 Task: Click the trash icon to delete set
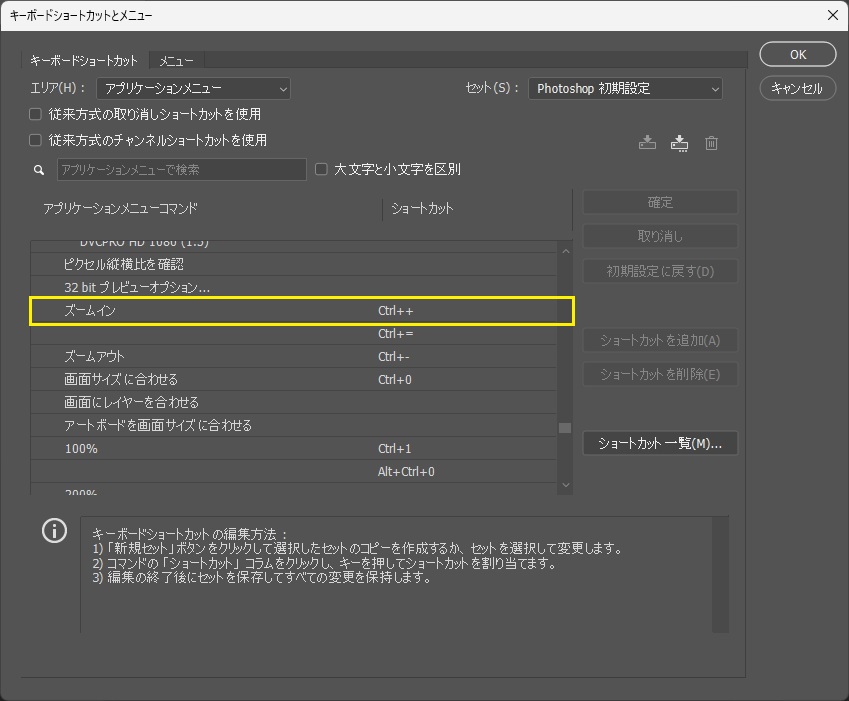coord(711,143)
